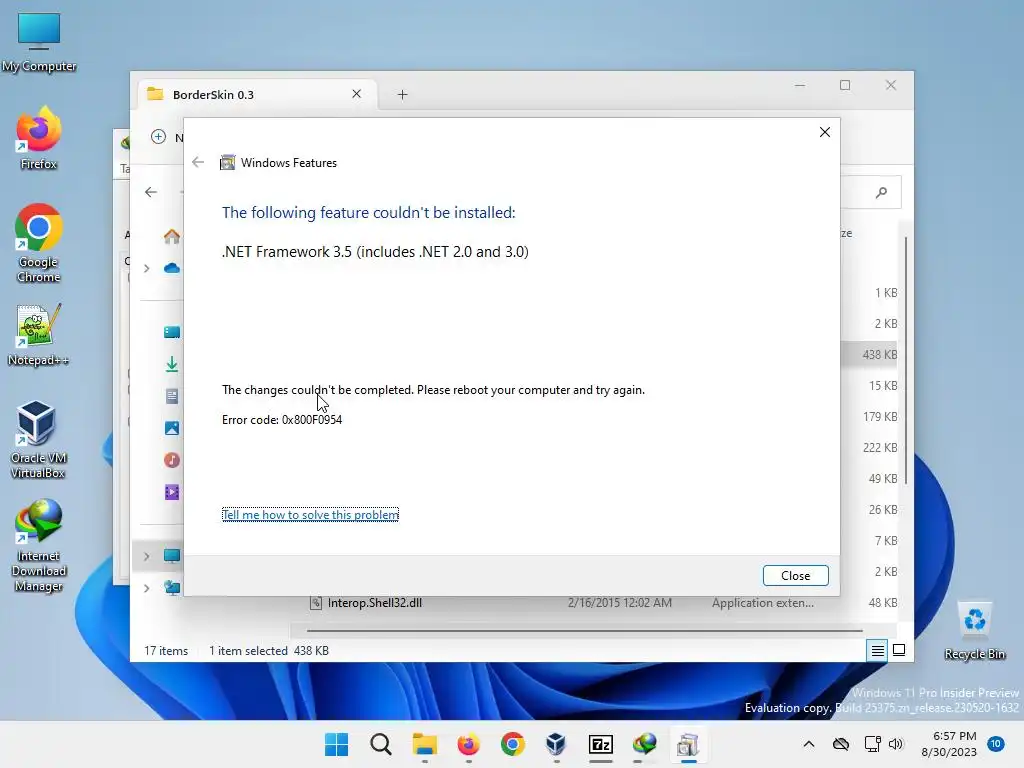Open Home in Explorer navigation pane
This screenshot has height=768, width=1024.
tap(172, 236)
